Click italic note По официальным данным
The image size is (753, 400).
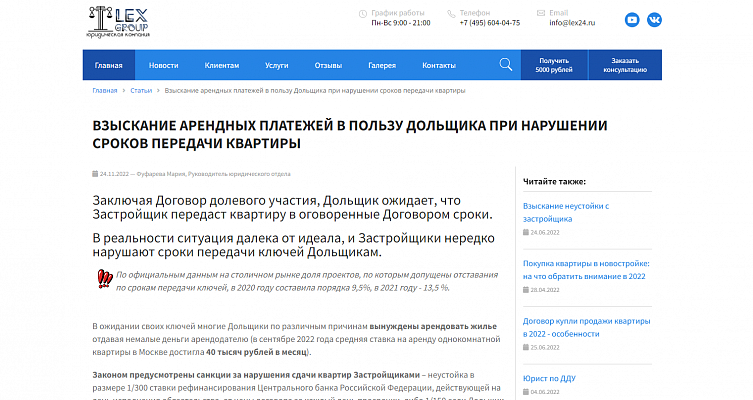click(307, 281)
